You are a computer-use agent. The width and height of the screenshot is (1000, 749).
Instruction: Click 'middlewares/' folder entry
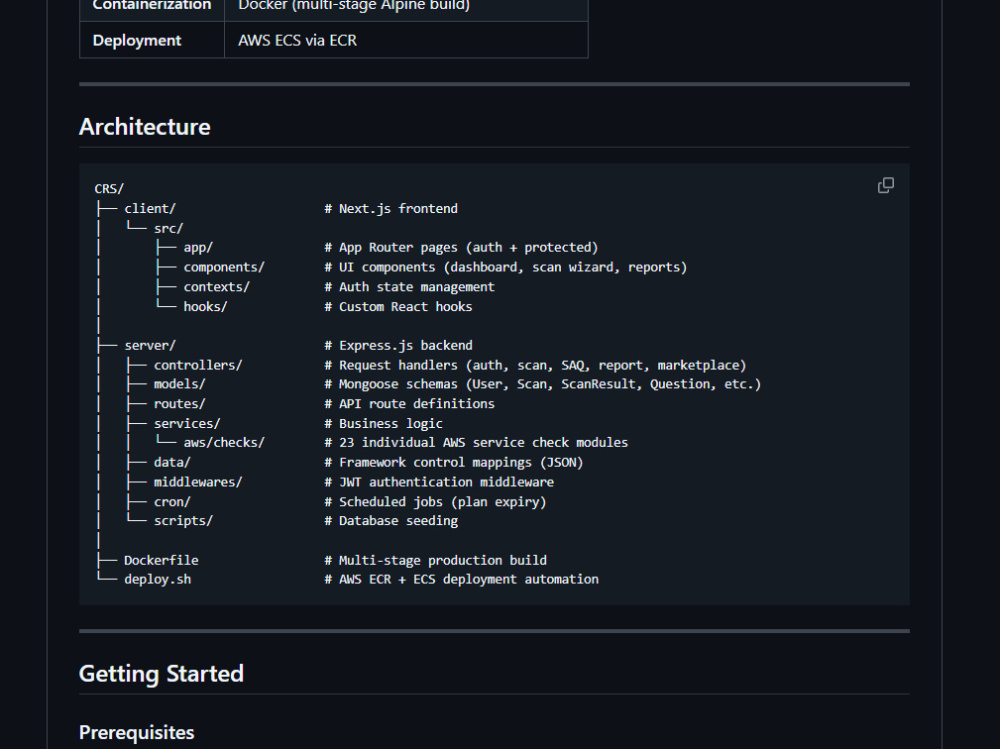click(x=198, y=482)
